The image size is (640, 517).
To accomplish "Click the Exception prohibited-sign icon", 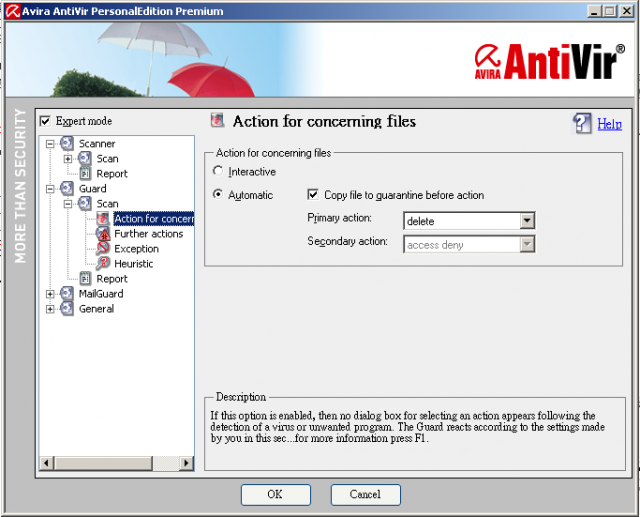I will [103, 249].
